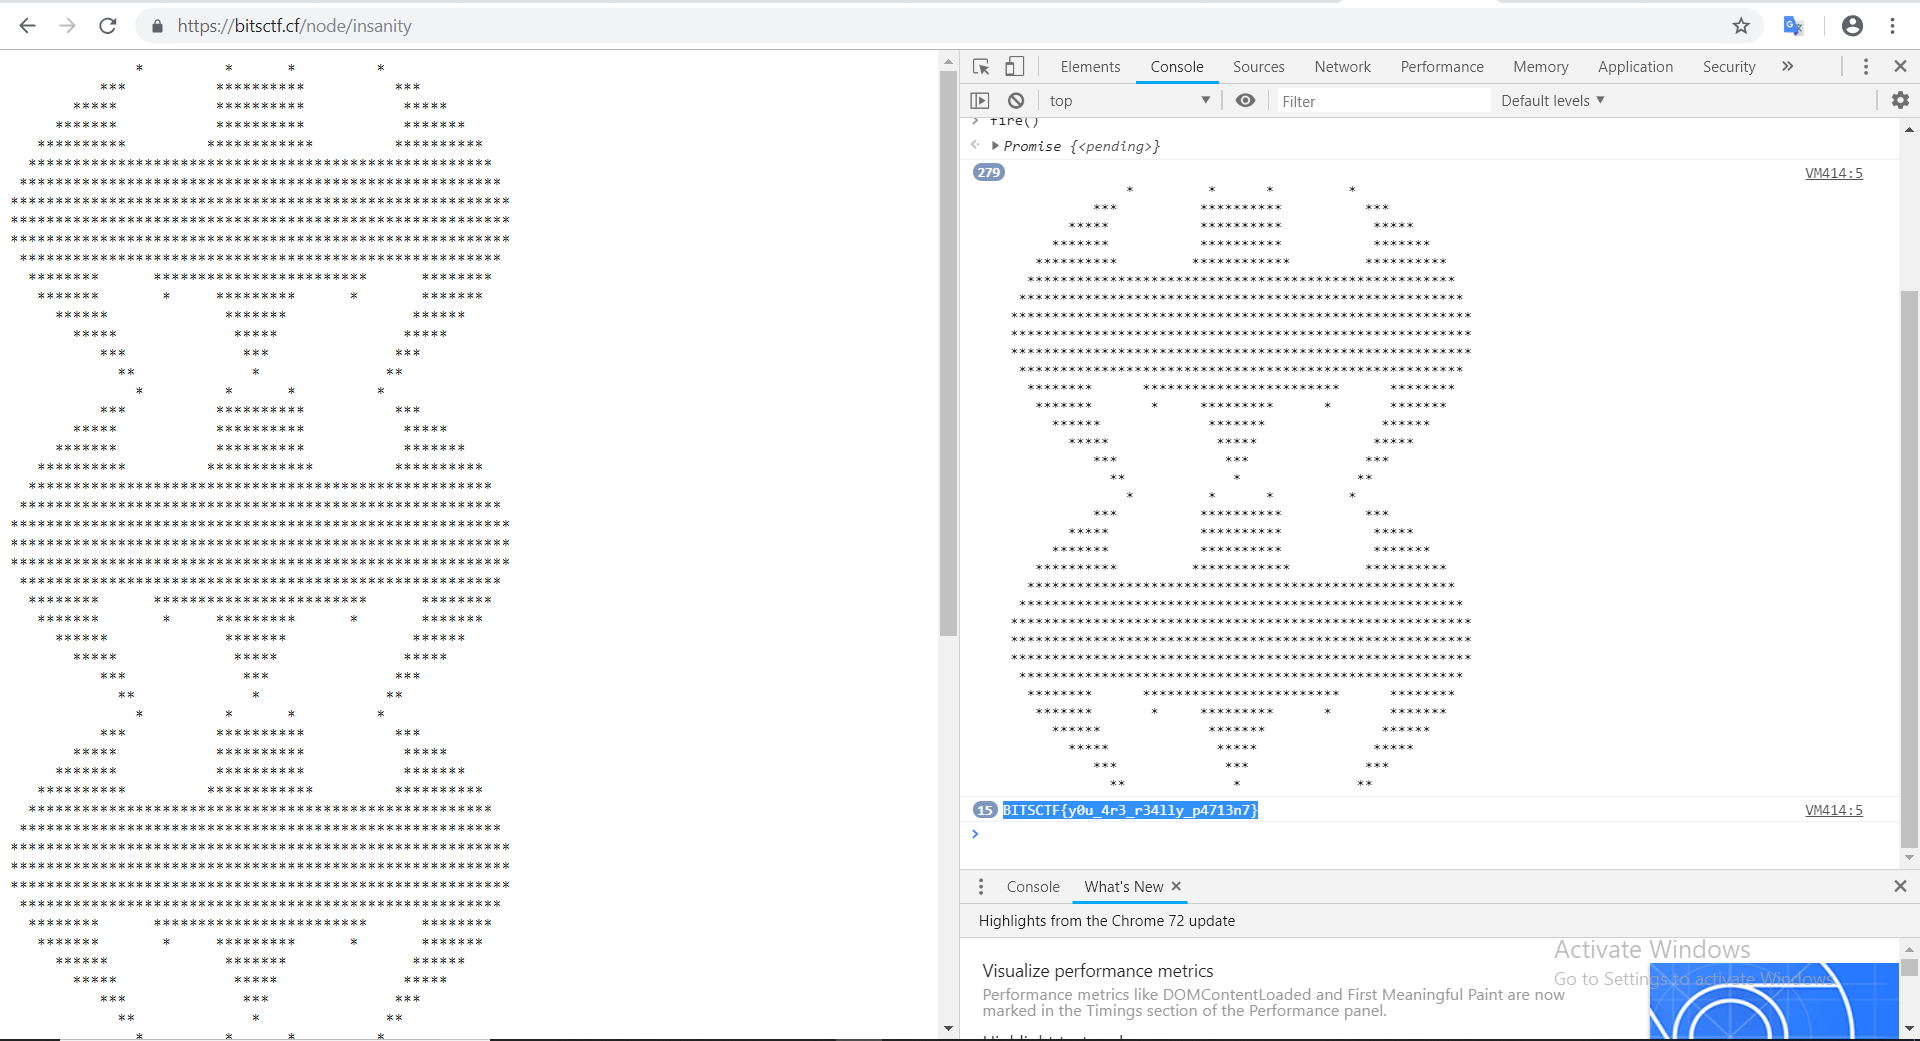Toggle live expression eye icon

coord(1245,100)
